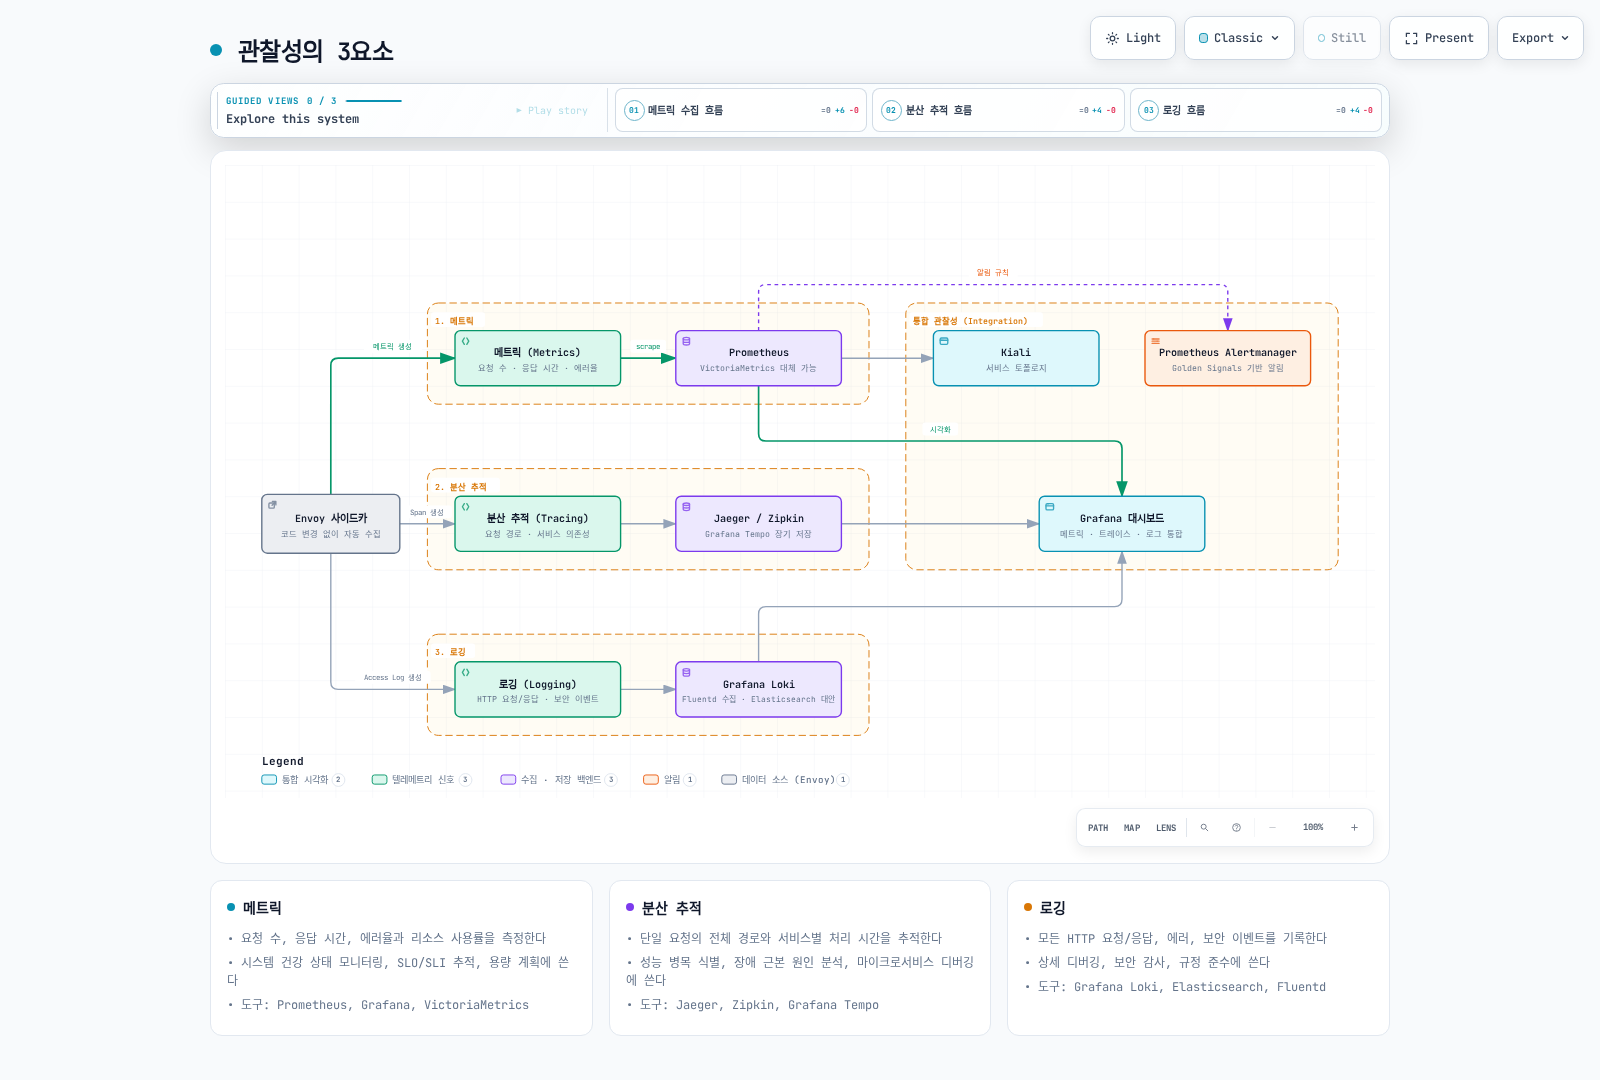This screenshot has width=1600, height=1080.
Task: Select the Prometheus node
Action: (x=759, y=358)
